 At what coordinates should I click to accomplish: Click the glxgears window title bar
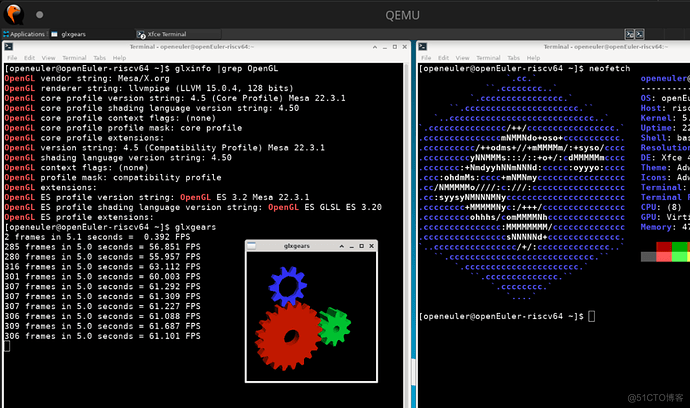(311, 244)
